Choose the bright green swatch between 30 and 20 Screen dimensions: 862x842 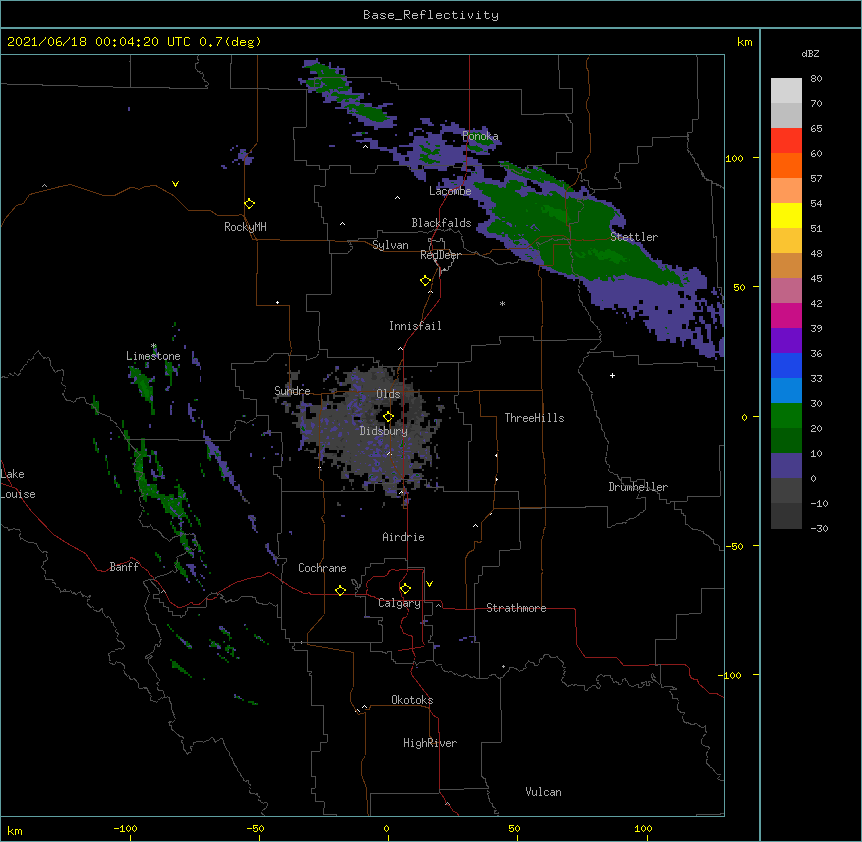(x=786, y=416)
